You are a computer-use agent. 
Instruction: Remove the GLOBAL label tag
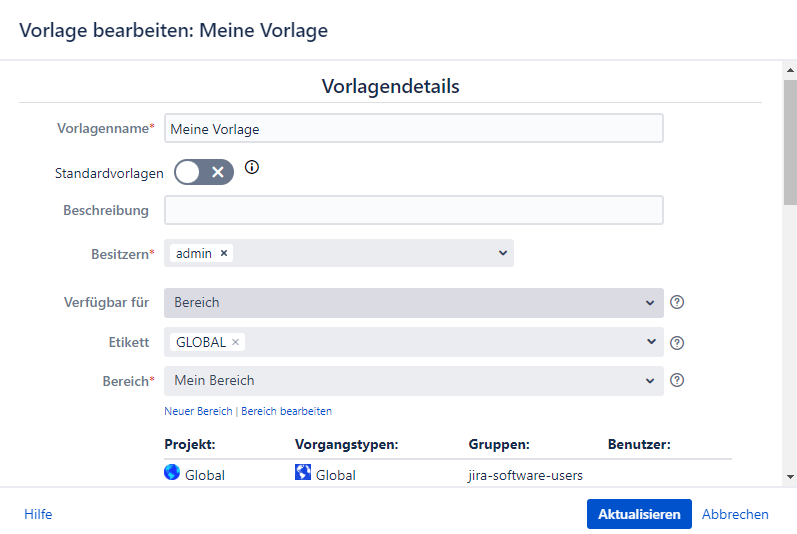tap(235, 342)
